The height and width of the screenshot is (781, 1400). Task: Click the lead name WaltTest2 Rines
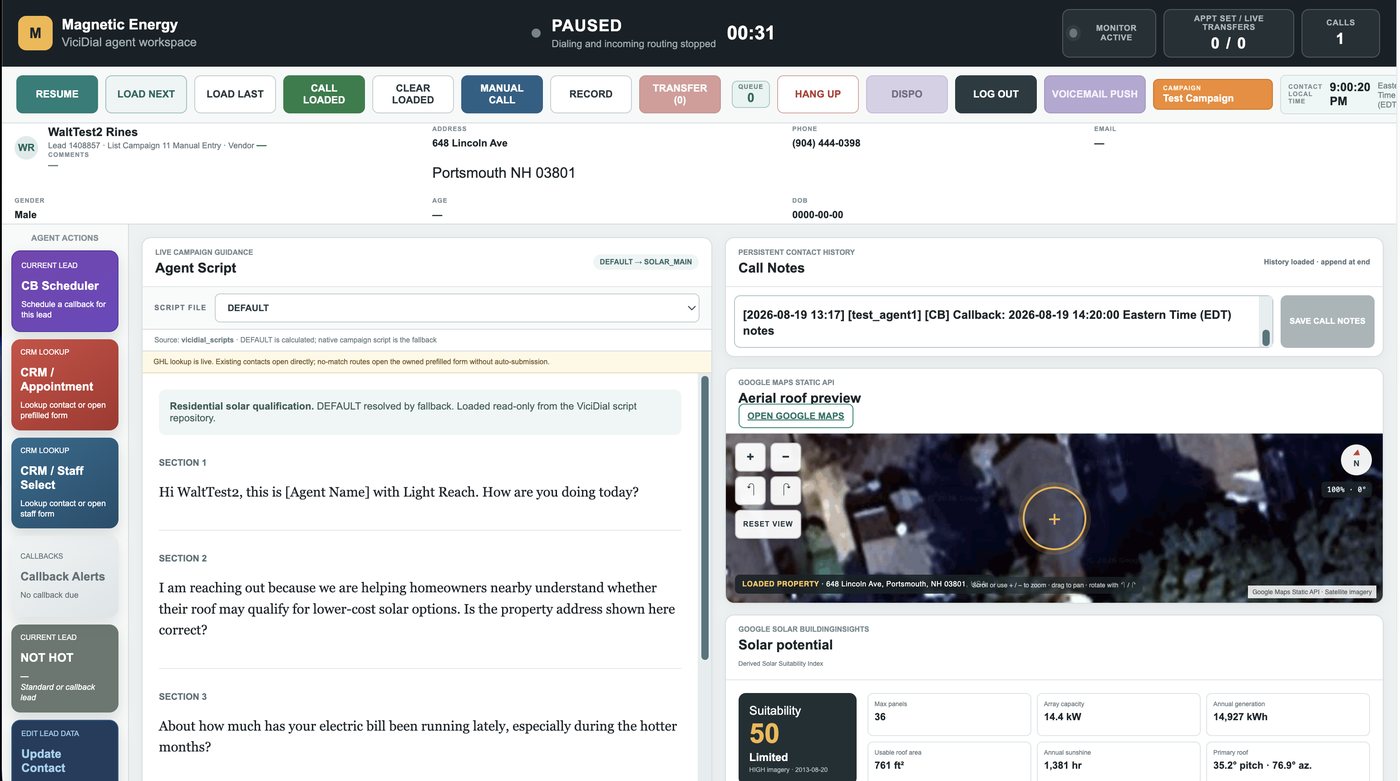click(93, 132)
